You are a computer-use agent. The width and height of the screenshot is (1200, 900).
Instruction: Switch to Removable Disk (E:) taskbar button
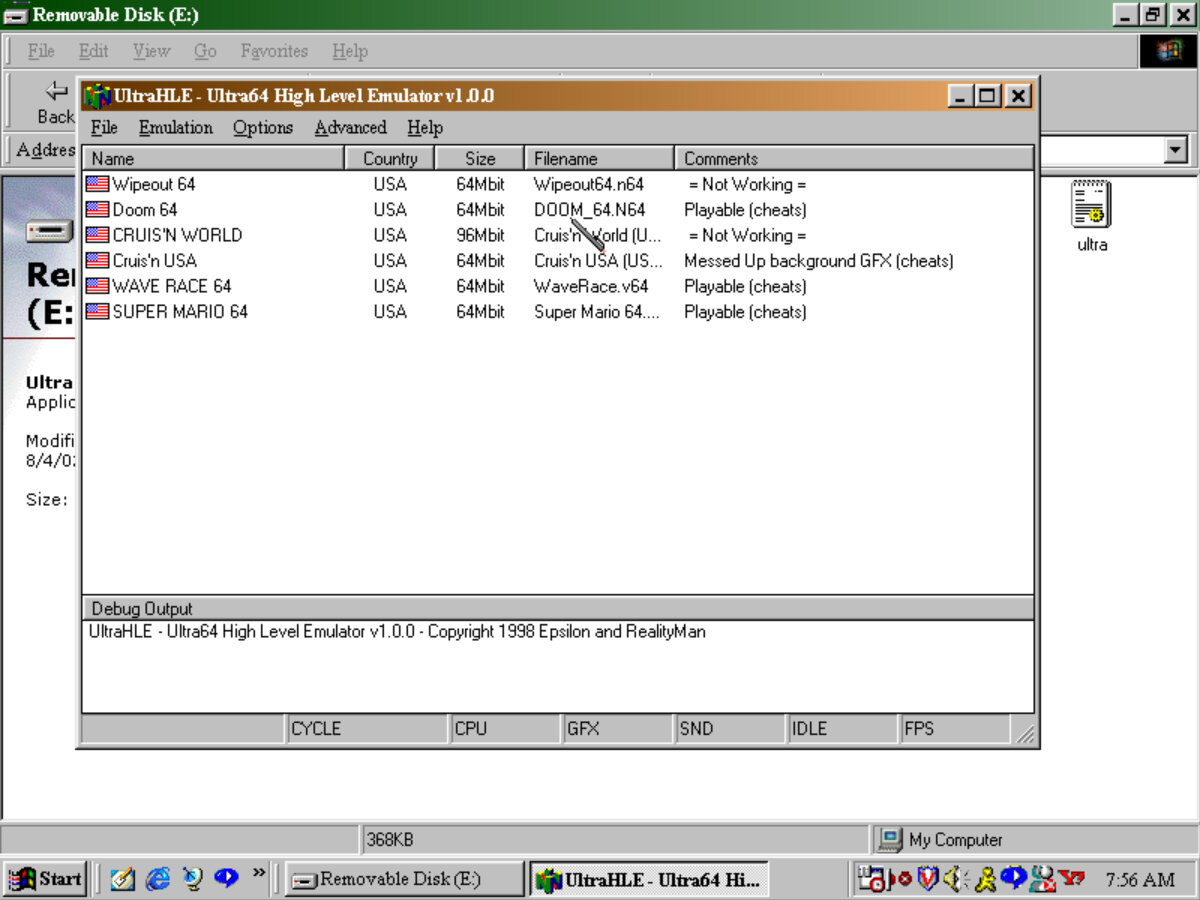coord(404,879)
